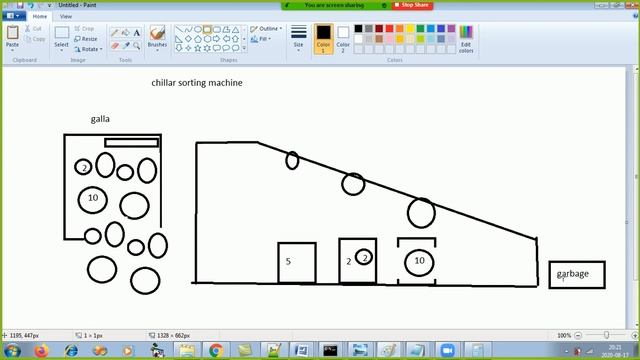Open the line Size dropdown
Image resolution: width=640 pixels, height=360 pixels.
click(x=298, y=39)
